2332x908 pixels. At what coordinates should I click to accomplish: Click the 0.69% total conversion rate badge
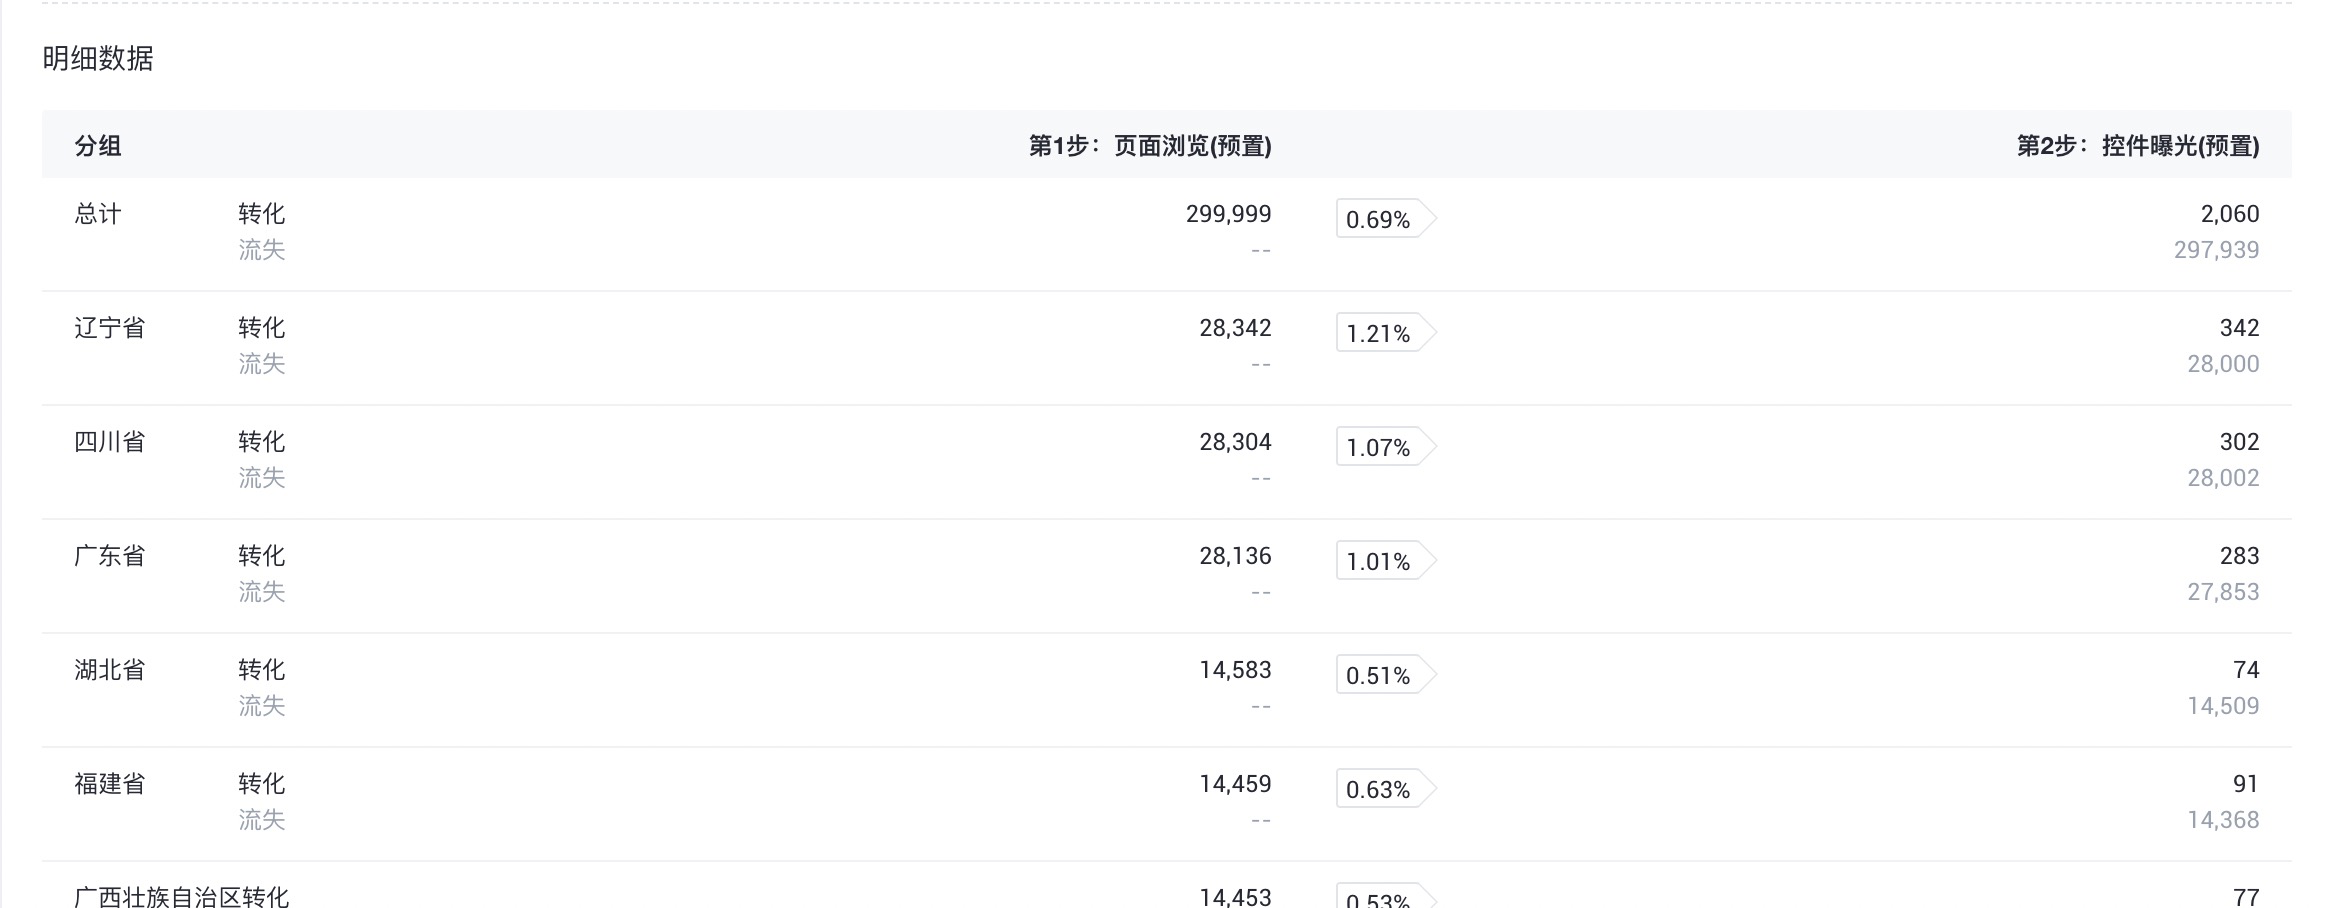tap(1378, 219)
